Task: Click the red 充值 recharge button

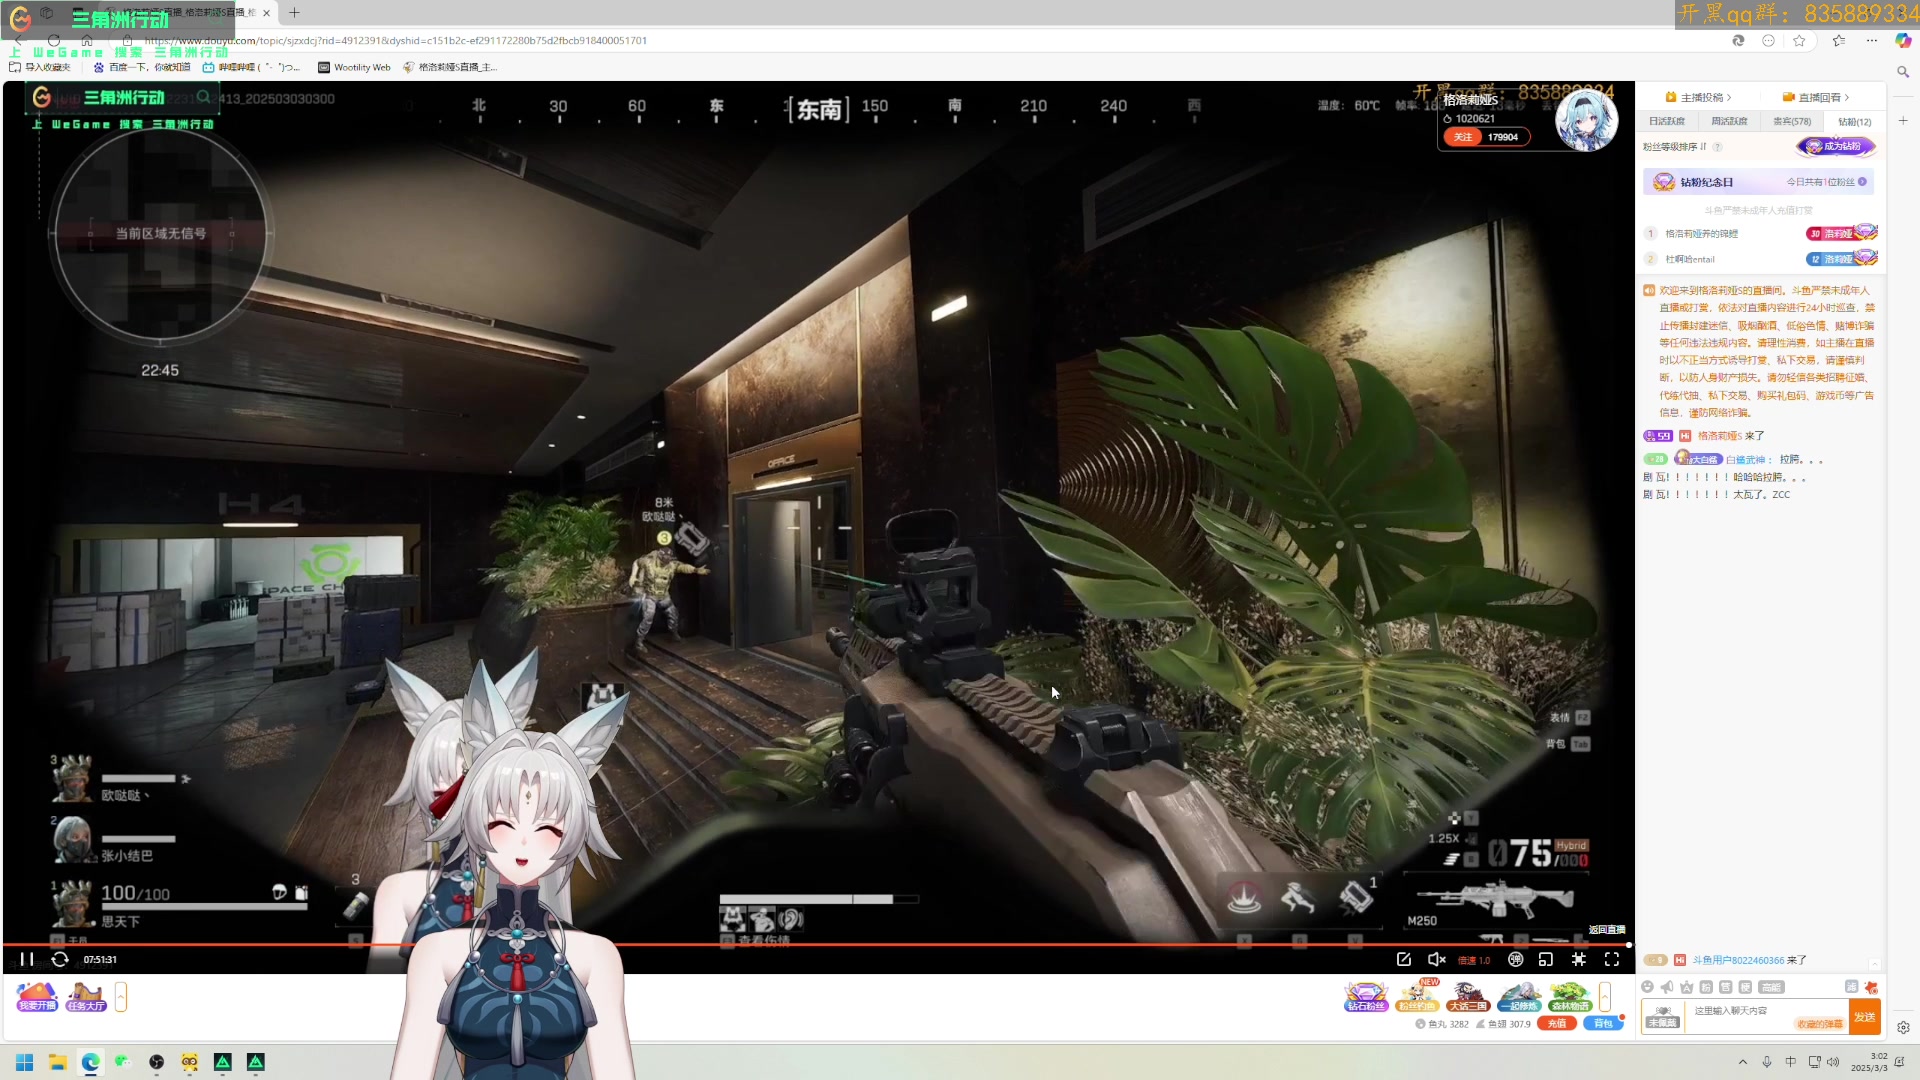Action: pos(1557,1024)
